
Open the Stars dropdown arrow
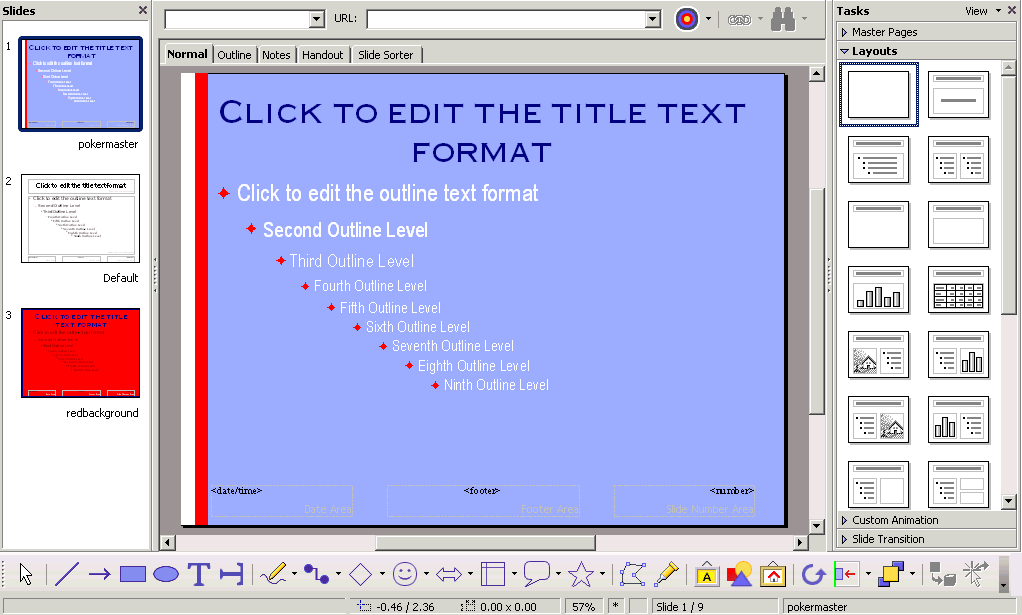point(602,574)
